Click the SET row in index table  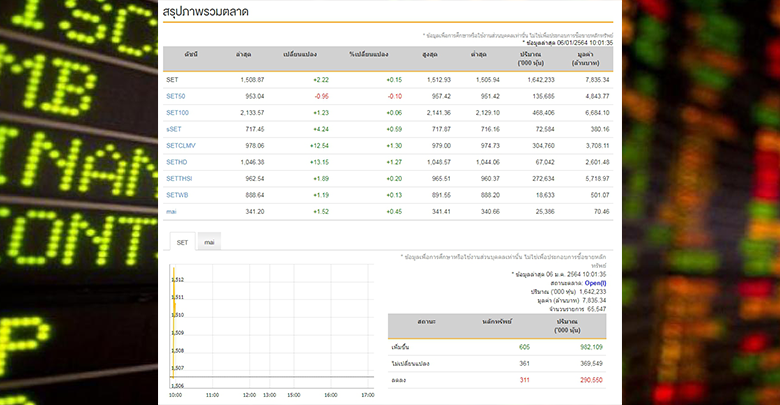click(172, 79)
